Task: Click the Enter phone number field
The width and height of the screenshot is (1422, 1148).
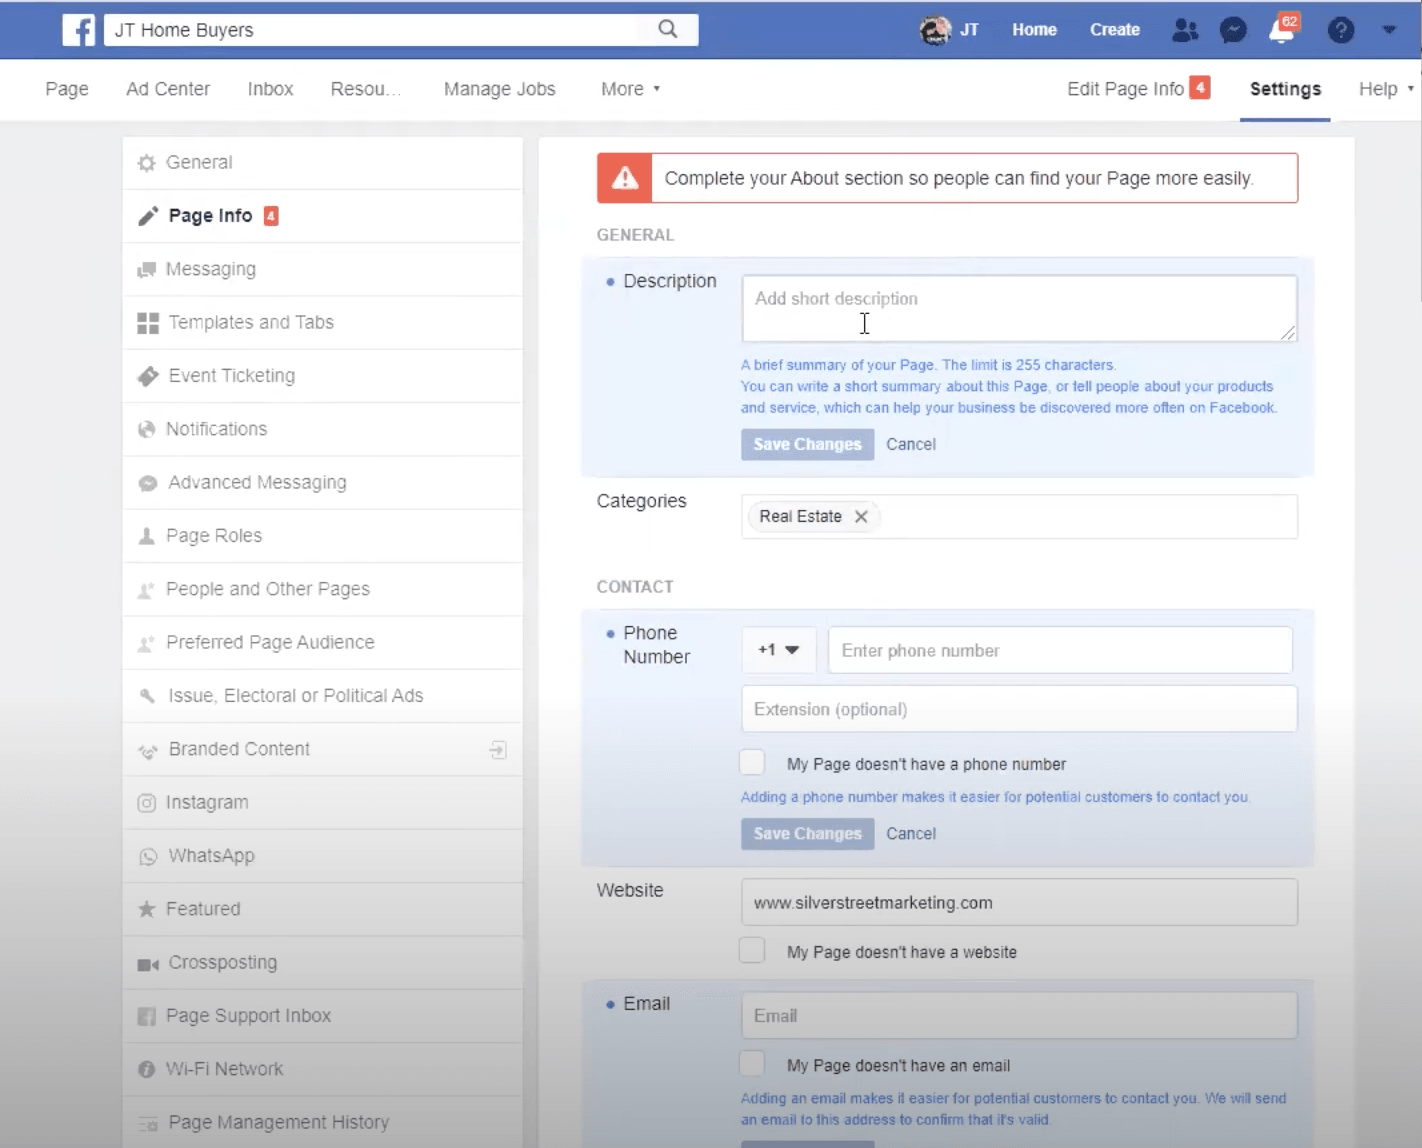Action: [x=1060, y=651]
